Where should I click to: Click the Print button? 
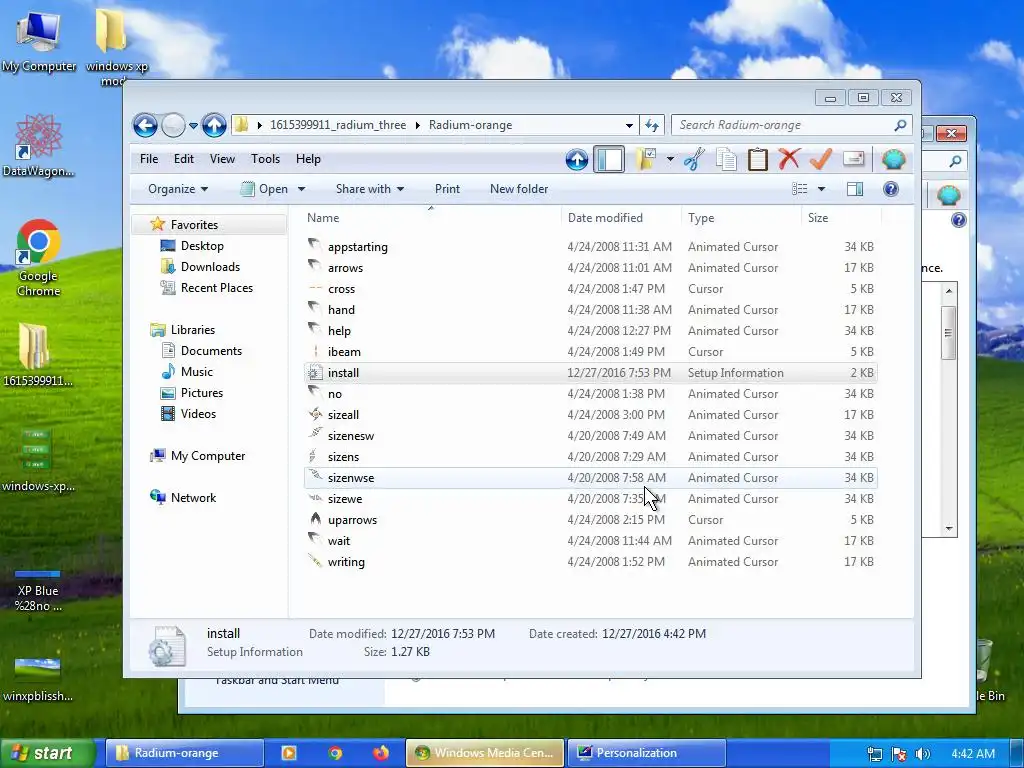pos(447,189)
